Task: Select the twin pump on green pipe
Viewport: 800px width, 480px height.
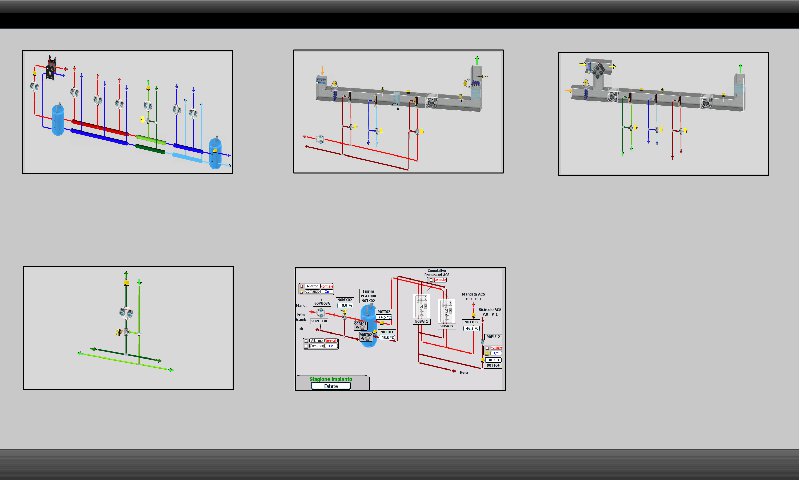Action: pyautogui.click(x=126, y=313)
